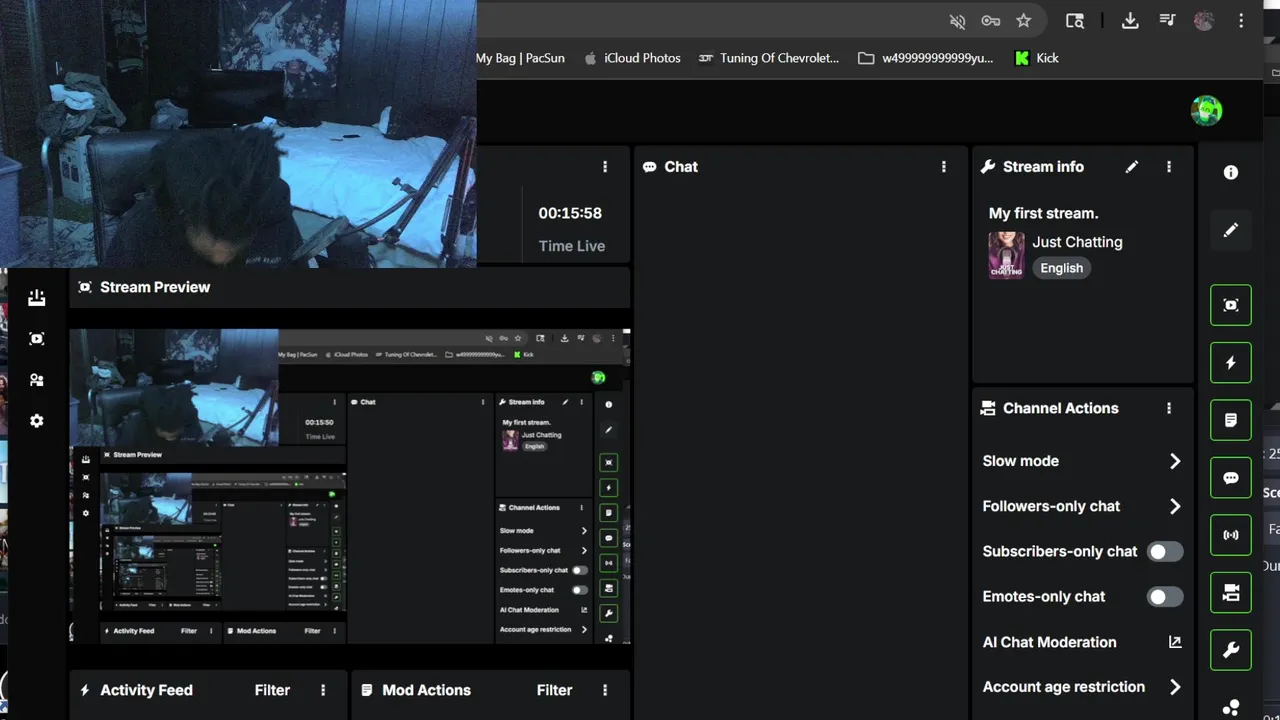
Task: Open the Tuning Of Chevrolet bookmark
Action: [x=769, y=58]
